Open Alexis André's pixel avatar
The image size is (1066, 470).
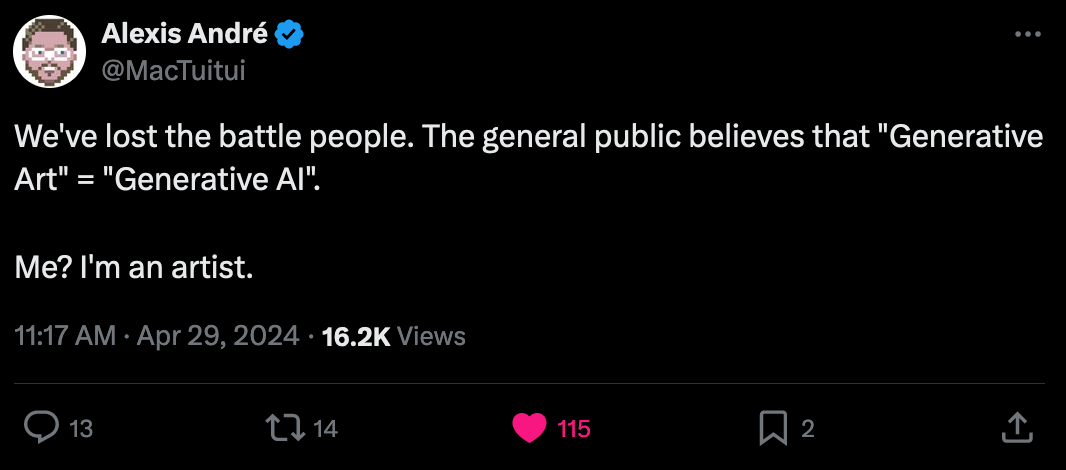click(50, 52)
